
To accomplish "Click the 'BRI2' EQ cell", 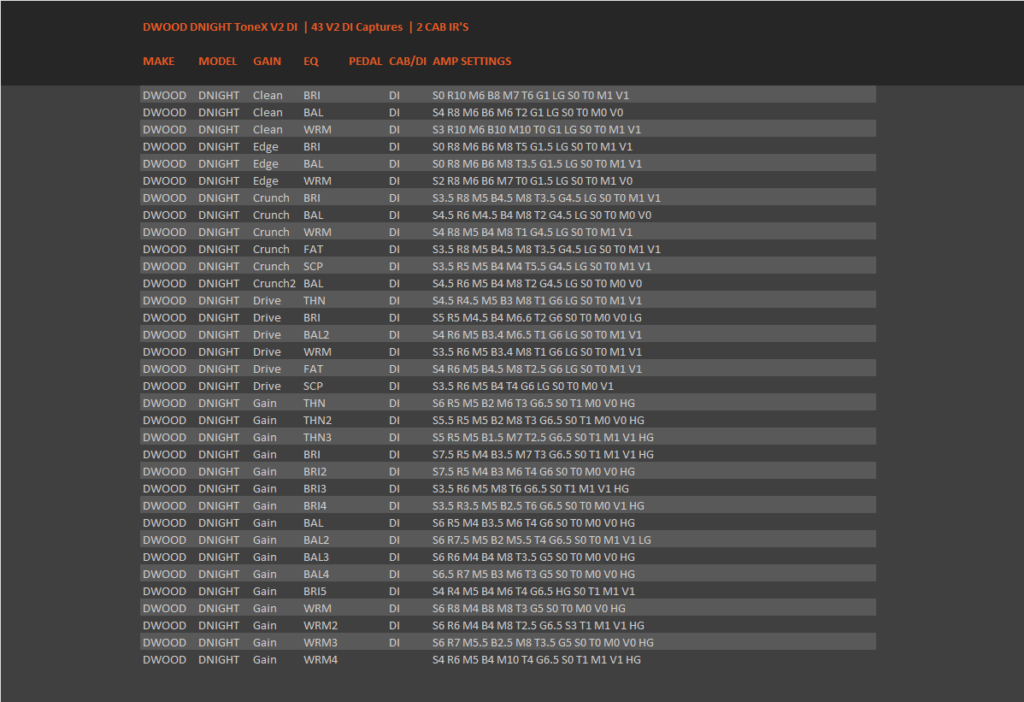I will point(315,471).
